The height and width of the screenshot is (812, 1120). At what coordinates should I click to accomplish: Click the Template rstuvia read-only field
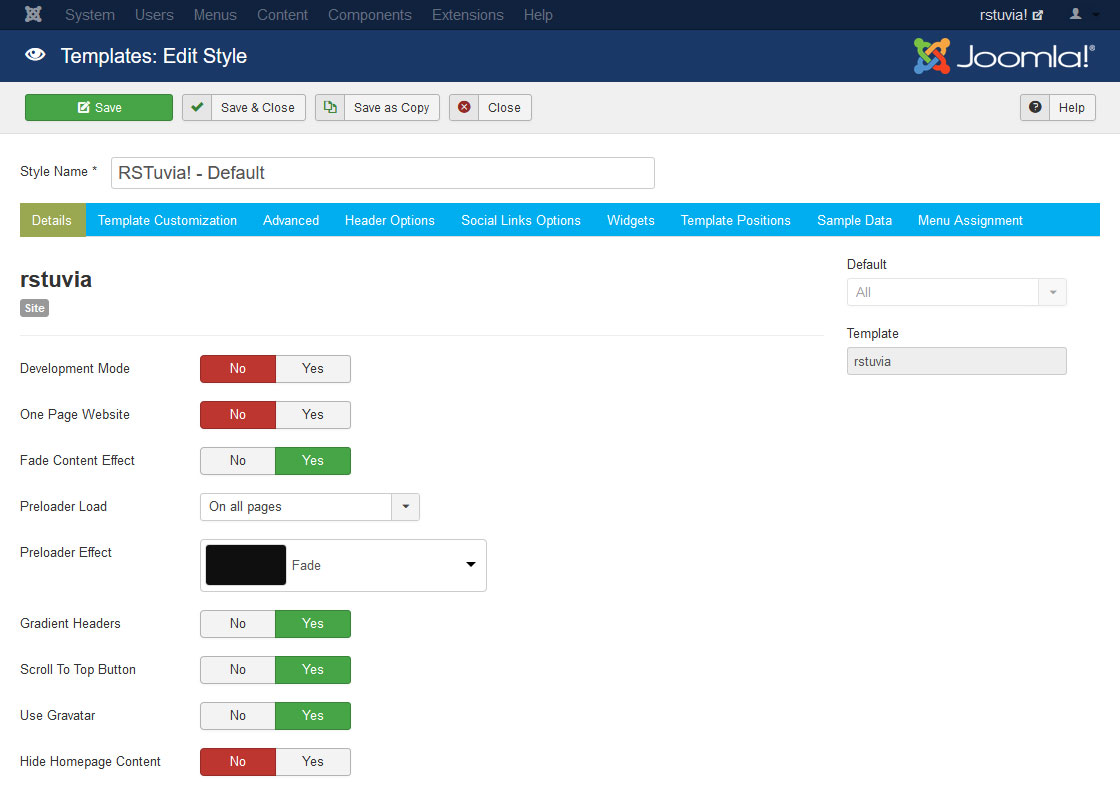click(x=956, y=361)
